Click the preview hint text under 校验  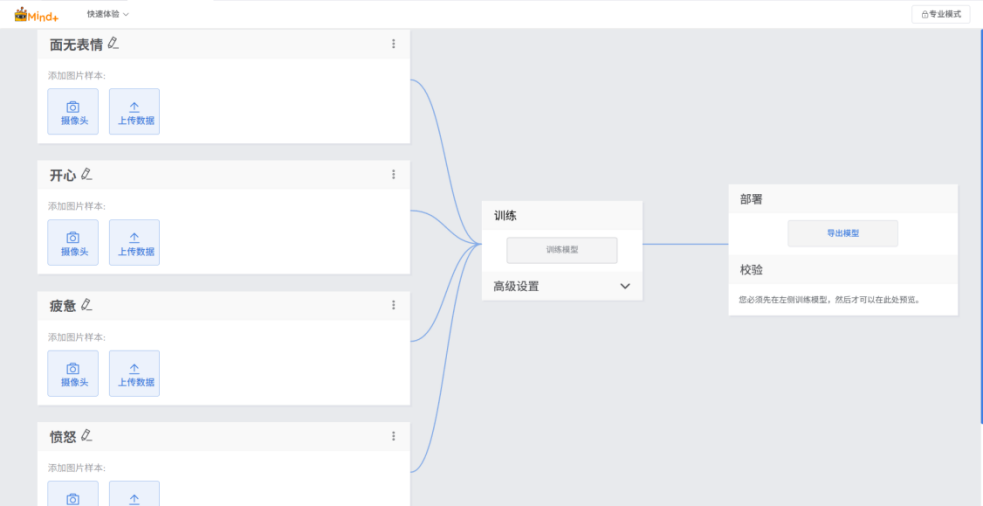coord(830,300)
